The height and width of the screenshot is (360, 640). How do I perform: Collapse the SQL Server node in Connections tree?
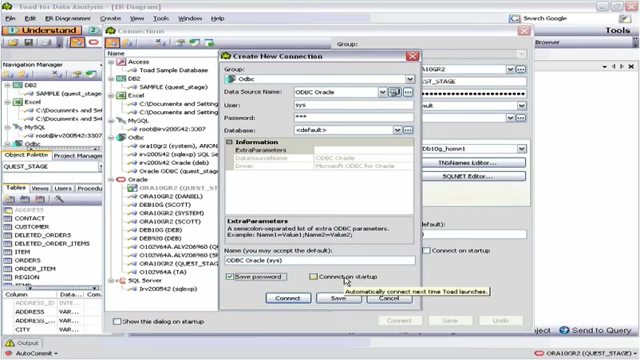click(x=111, y=280)
